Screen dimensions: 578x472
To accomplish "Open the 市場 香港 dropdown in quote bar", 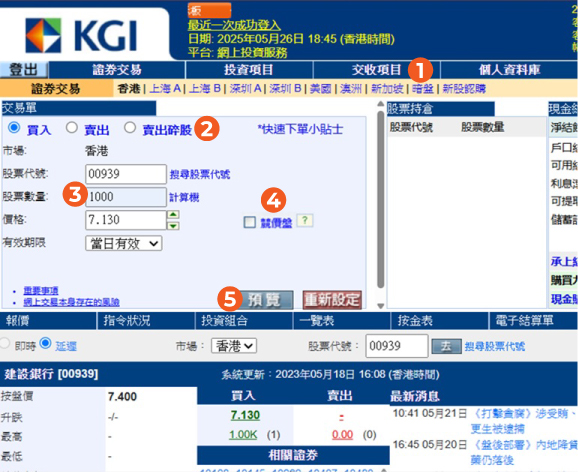I will click(234, 346).
